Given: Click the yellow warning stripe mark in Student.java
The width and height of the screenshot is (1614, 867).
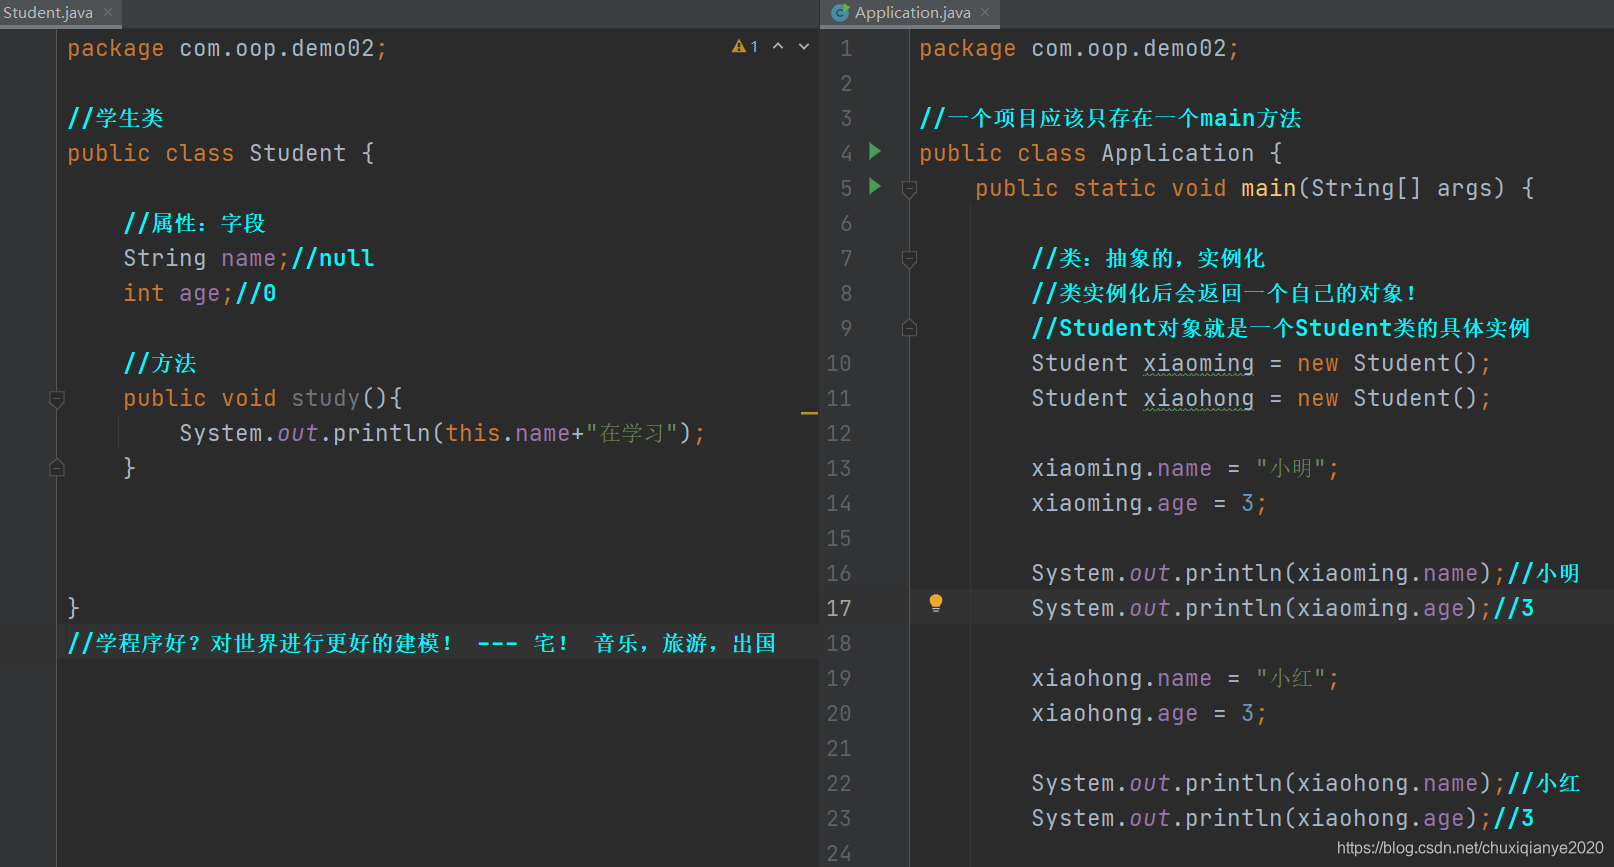Looking at the screenshot, I should point(809,413).
